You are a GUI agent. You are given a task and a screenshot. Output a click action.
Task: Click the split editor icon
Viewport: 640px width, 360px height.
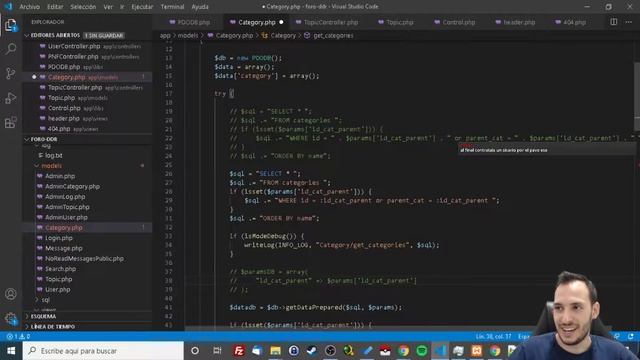coord(613,22)
